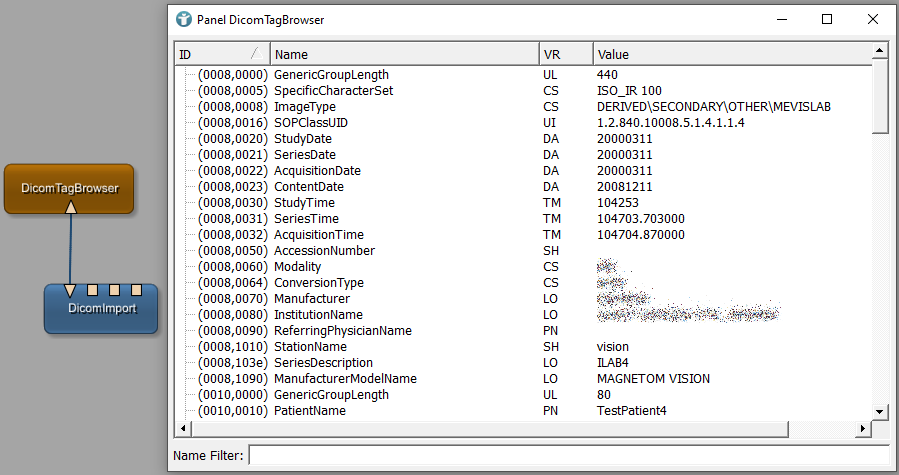The image size is (899, 475).
Task: Click the panel window title icon
Action: (x=184, y=19)
